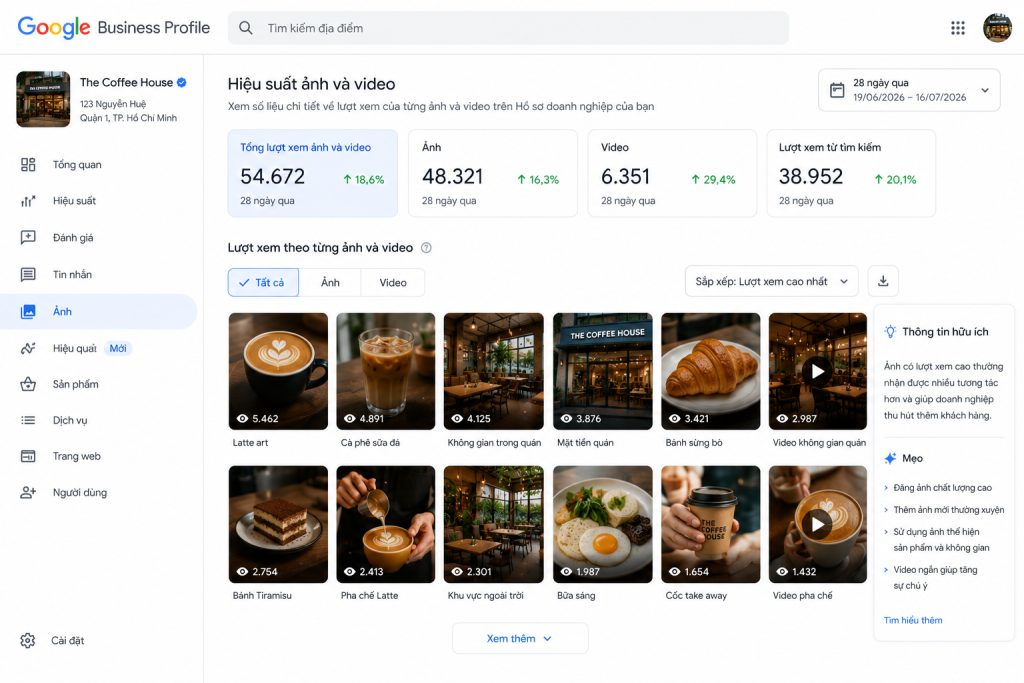Click the lightbulb icon by Thông tin hữu ích
Screen dimensions: 1024x683
[890, 332]
